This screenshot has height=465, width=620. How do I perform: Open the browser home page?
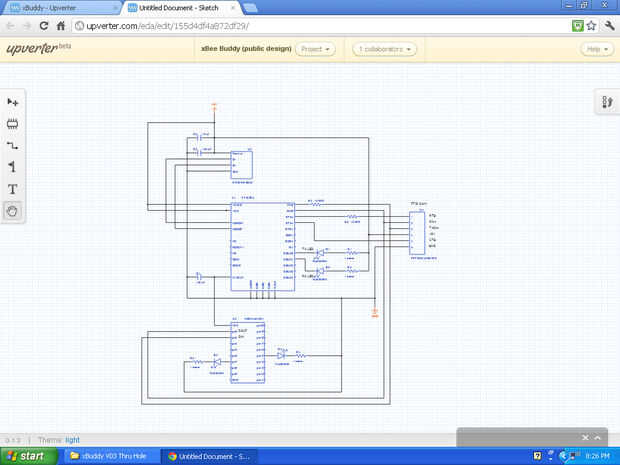(60, 26)
